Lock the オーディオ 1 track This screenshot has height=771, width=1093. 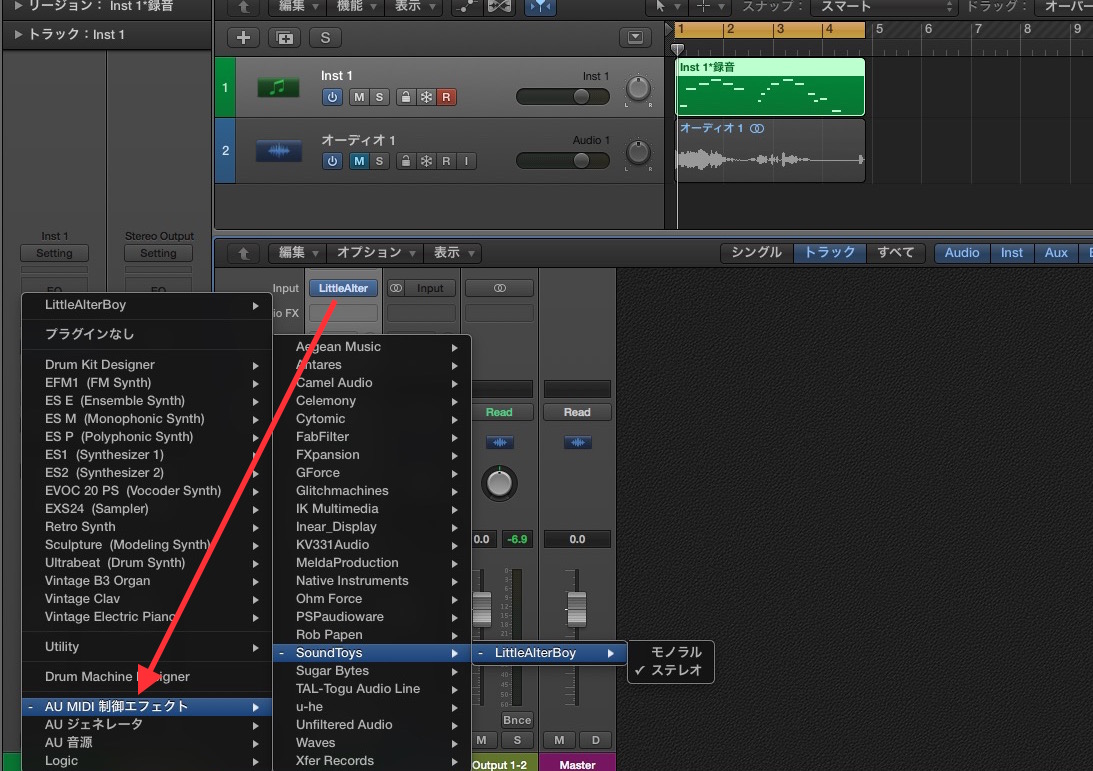point(406,161)
